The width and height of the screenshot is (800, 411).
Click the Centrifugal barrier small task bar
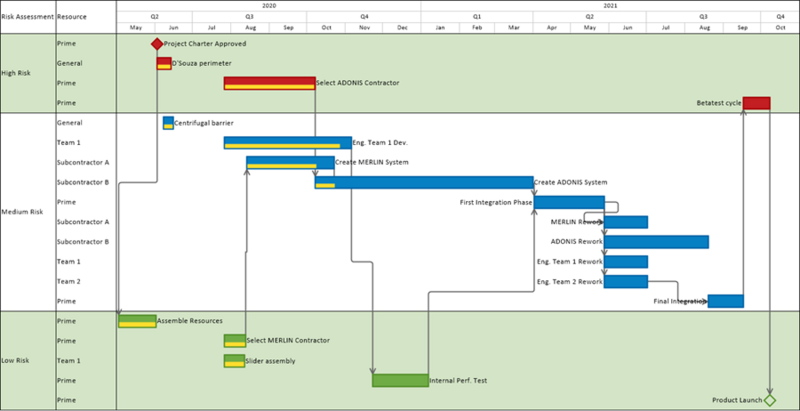click(168, 123)
